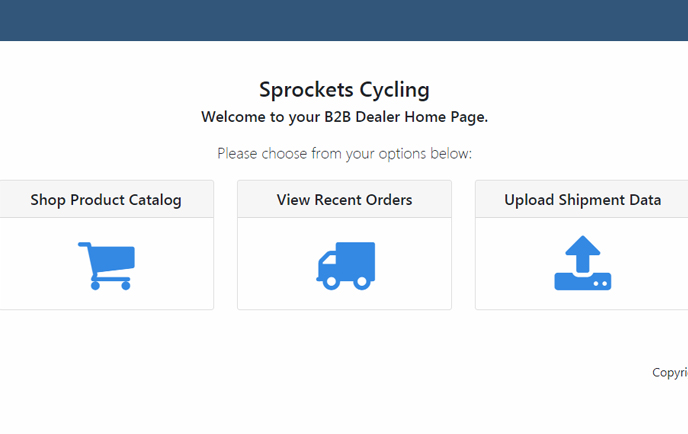The image size is (688, 434).
Task: Select the View Recent Orders heading
Action: [344, 200]
